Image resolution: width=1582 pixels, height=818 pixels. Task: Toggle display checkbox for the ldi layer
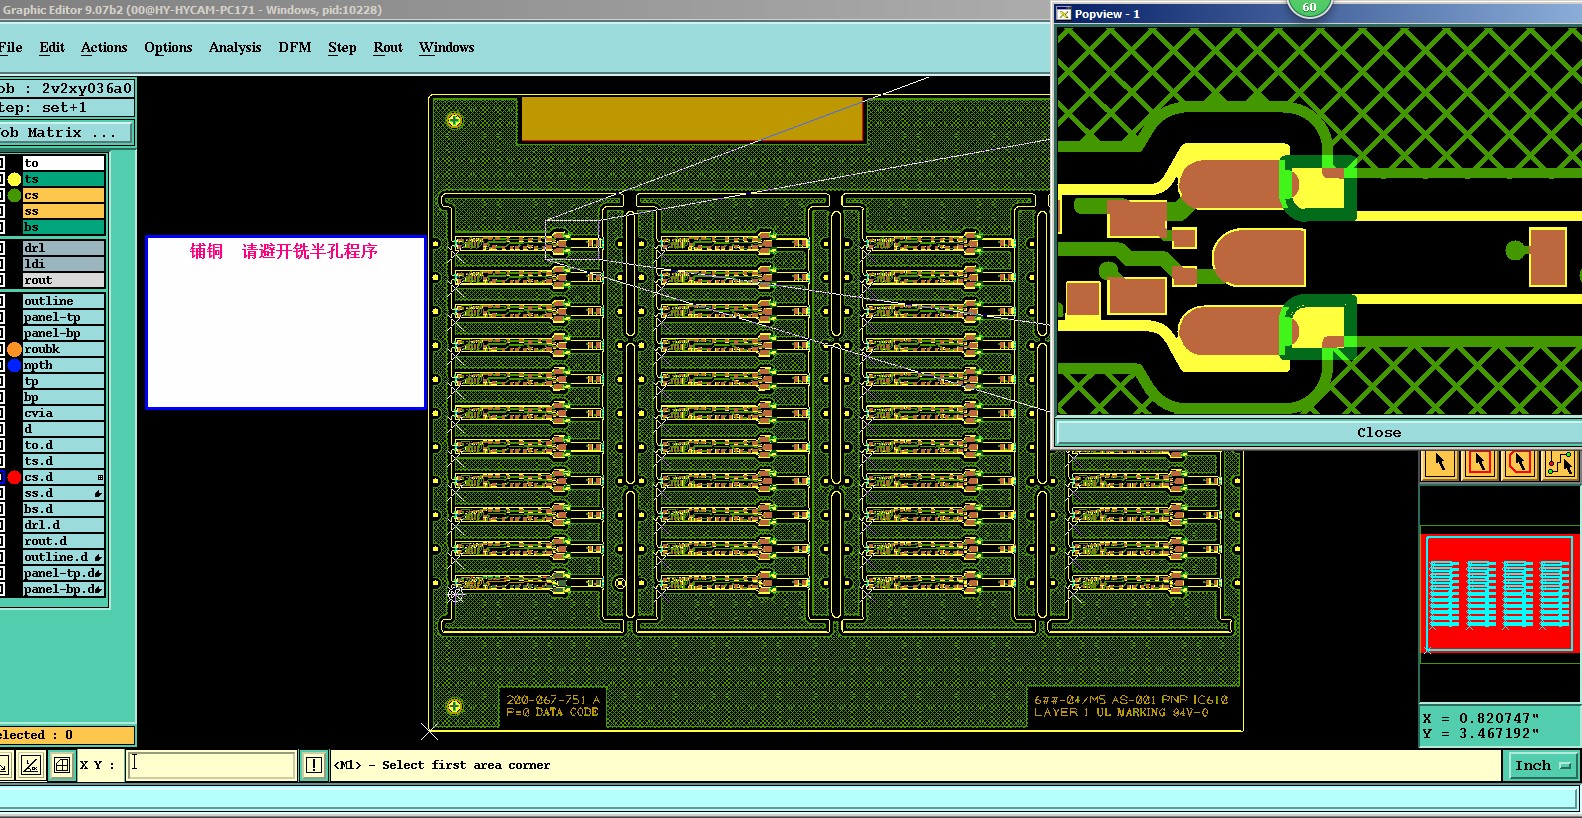[2, 264]
